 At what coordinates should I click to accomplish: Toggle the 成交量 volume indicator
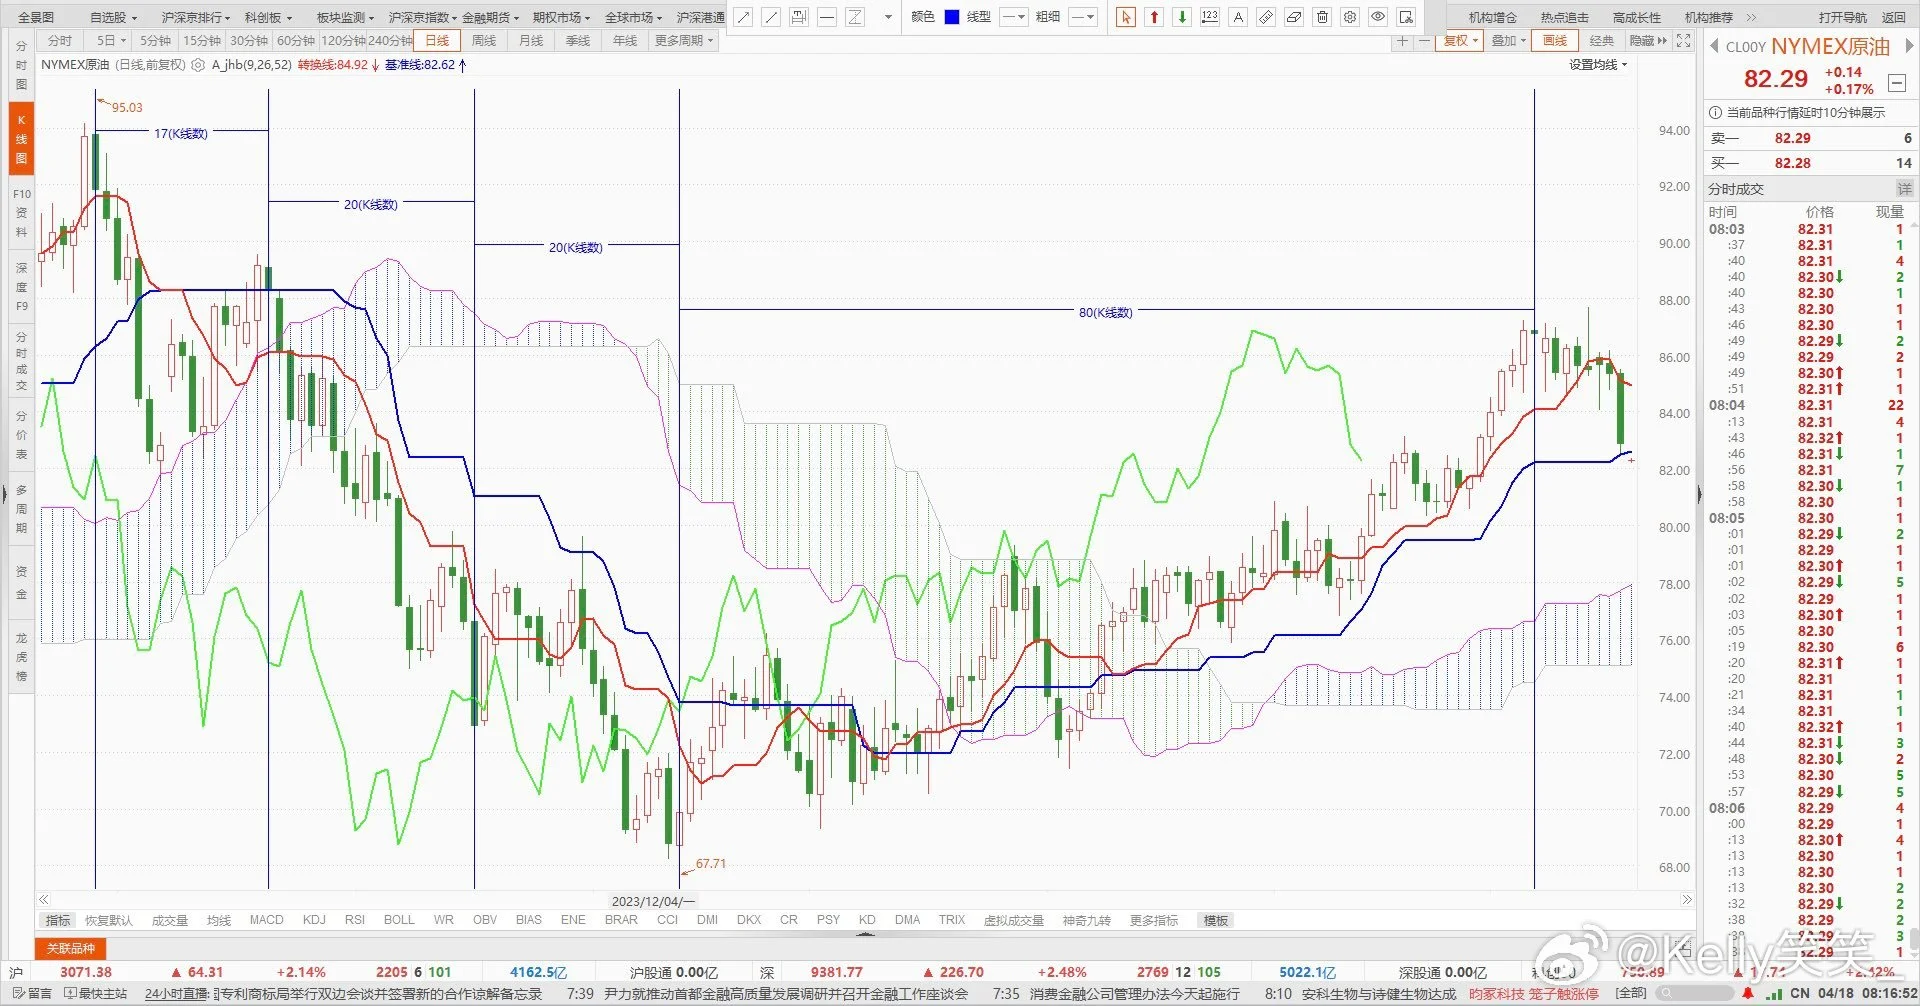170,920
